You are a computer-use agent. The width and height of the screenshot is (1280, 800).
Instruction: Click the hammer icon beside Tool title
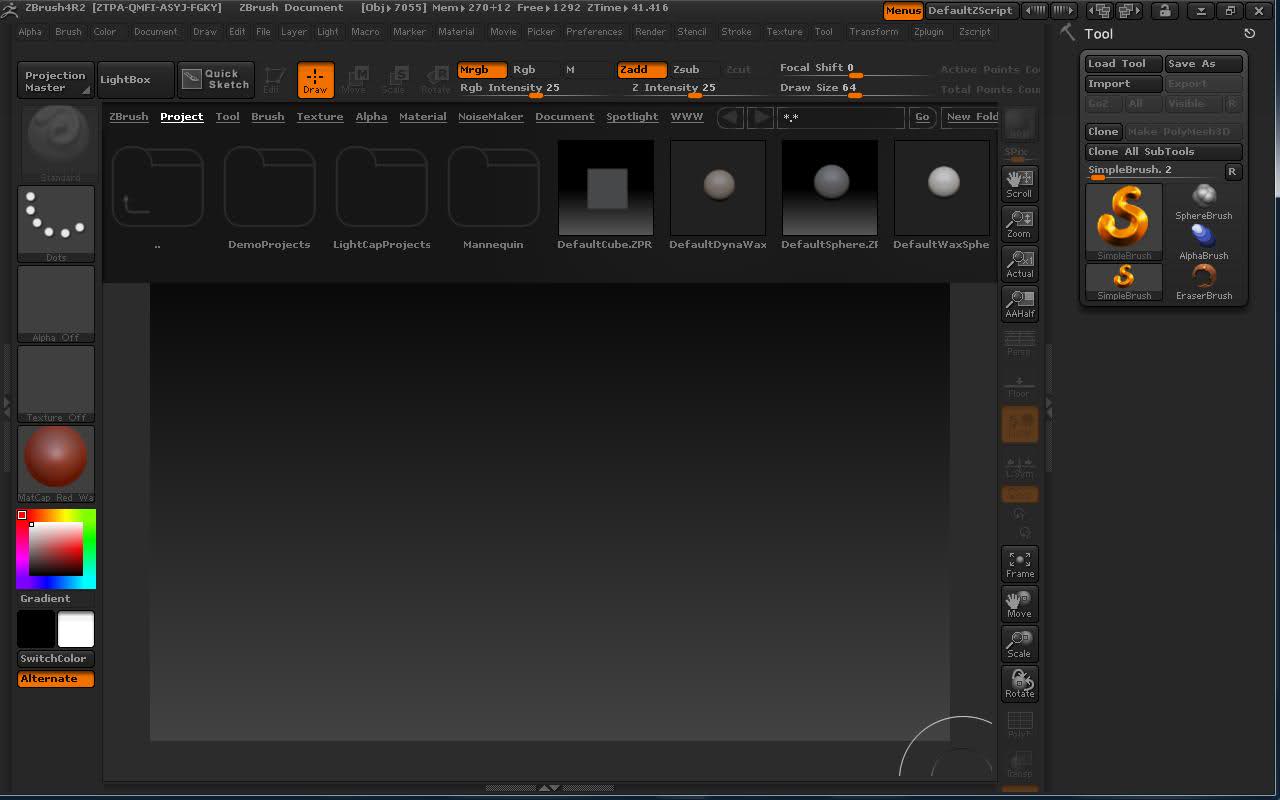click(x=1068, y=33)
